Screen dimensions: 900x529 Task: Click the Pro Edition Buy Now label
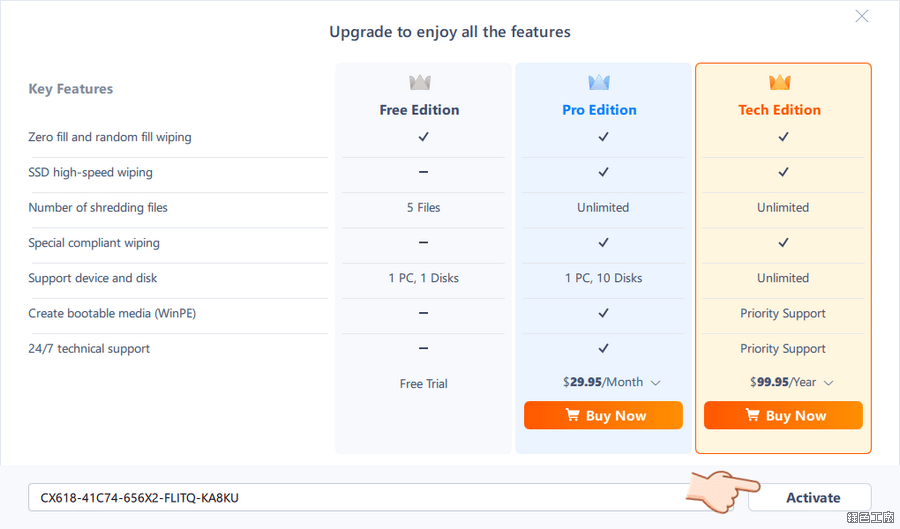pyautogui.click(x=616, y=416)
